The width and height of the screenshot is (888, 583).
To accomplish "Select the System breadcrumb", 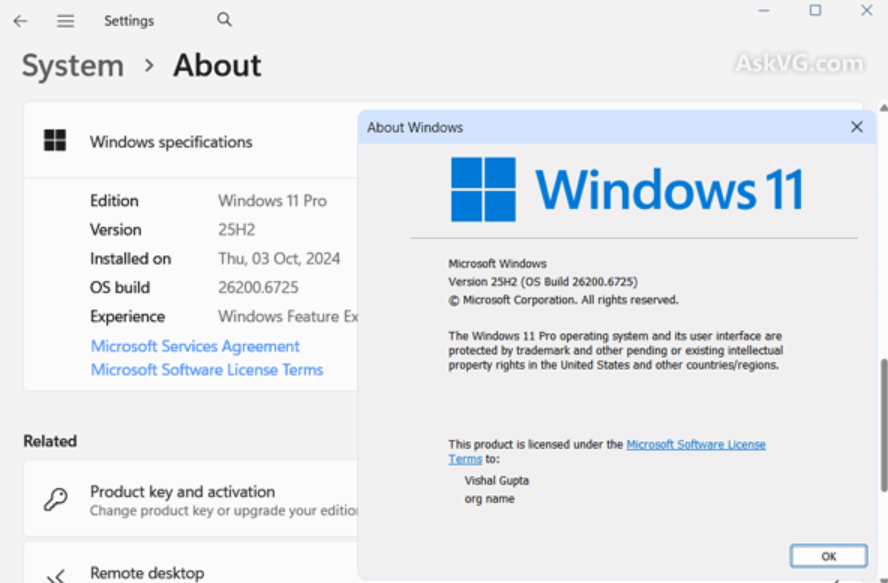I will [72, 65].
